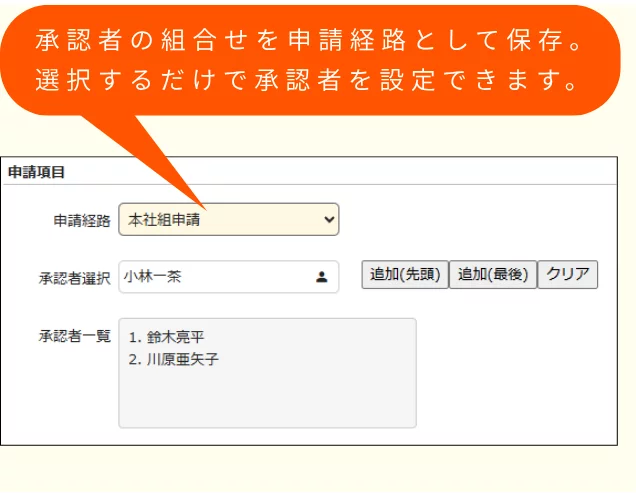
Task: Click the 追加(最後) button
Action: (x=493, y=275)
